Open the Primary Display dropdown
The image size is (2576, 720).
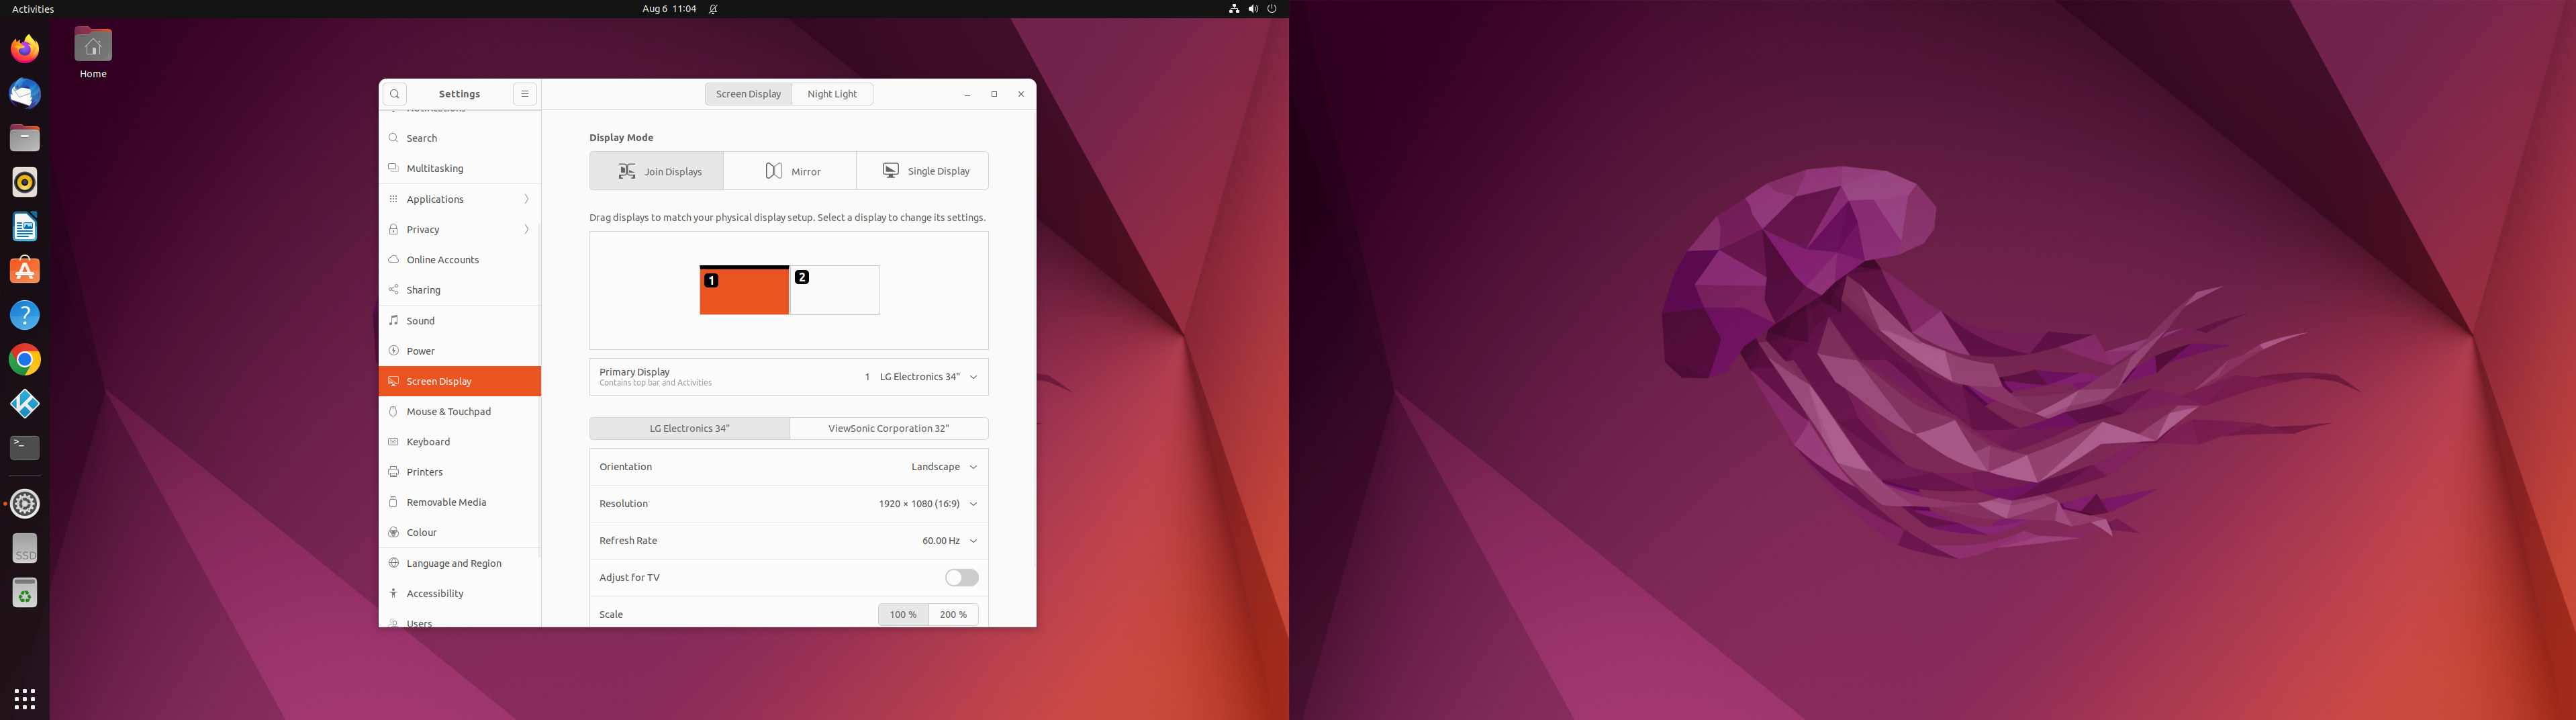[x=789, y=377]
